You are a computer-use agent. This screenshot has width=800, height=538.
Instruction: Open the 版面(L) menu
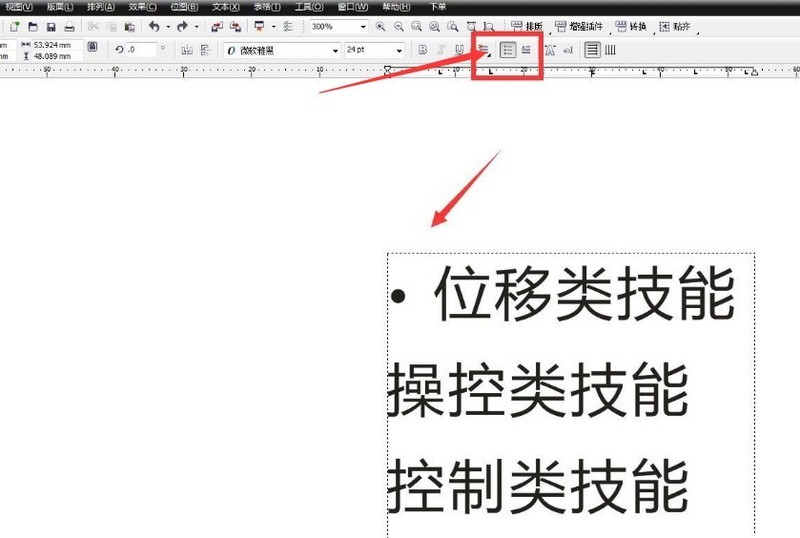pyautogui.click(x=60, y=7)
